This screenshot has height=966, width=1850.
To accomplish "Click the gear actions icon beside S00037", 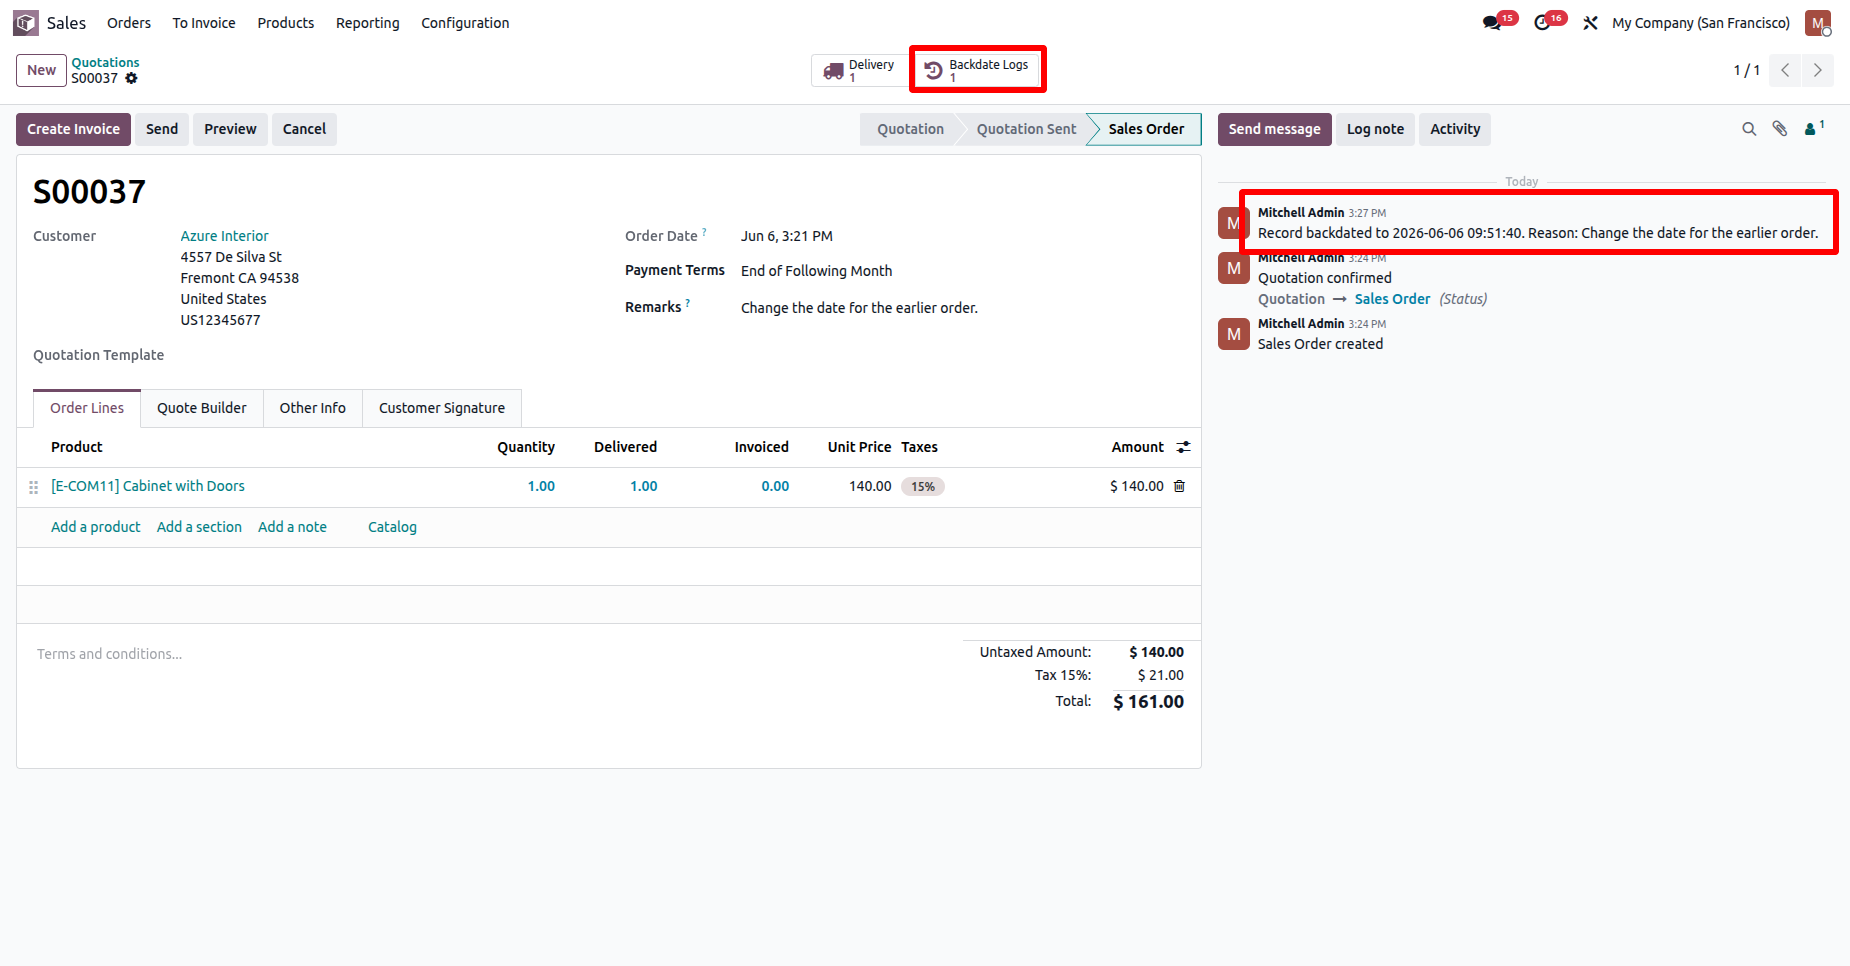I will [131, 78].
